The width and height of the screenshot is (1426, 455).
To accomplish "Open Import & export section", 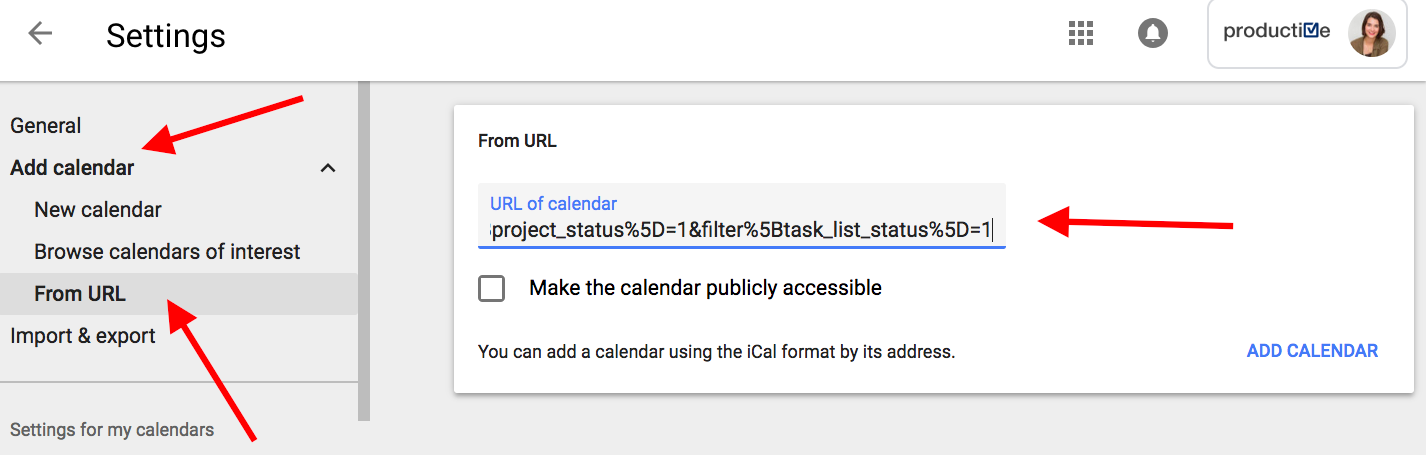I will pyautogui.click(x=83, y=336).
